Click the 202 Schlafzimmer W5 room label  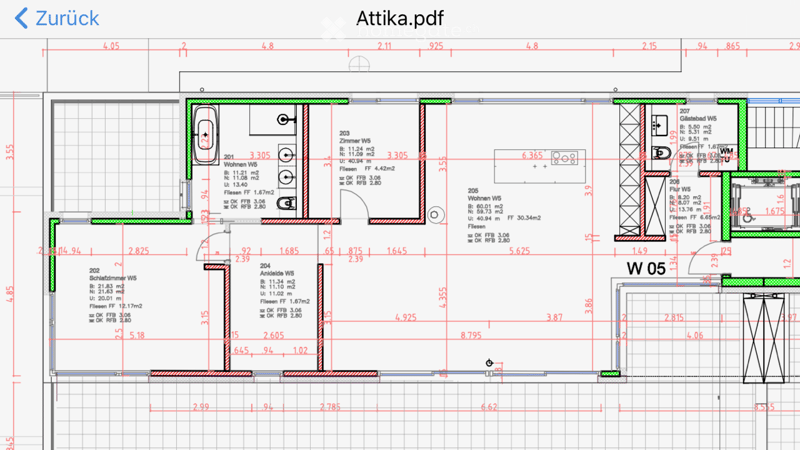113,274
